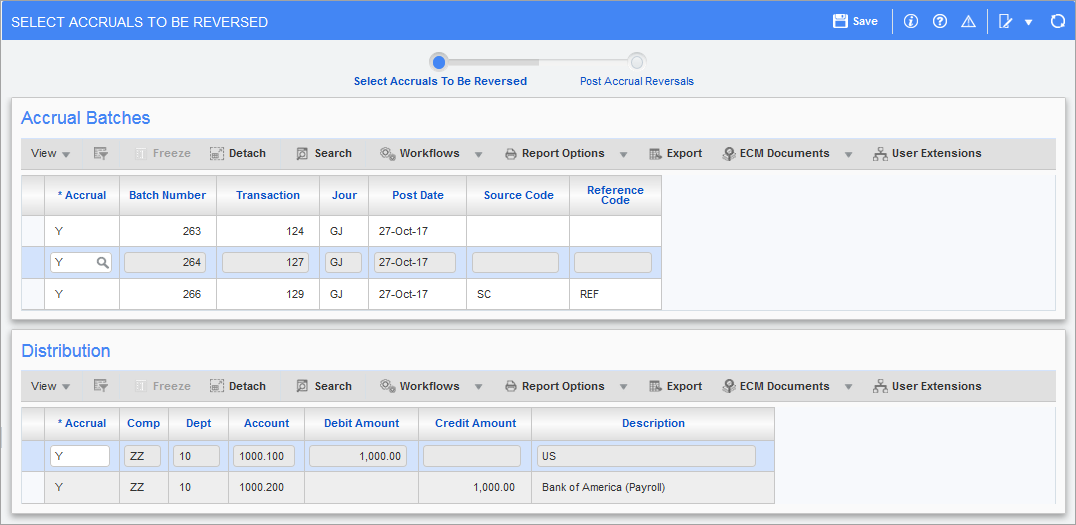
Task: Open View menu in Accrual Batches toolbar
Action: tap(51, 154)
